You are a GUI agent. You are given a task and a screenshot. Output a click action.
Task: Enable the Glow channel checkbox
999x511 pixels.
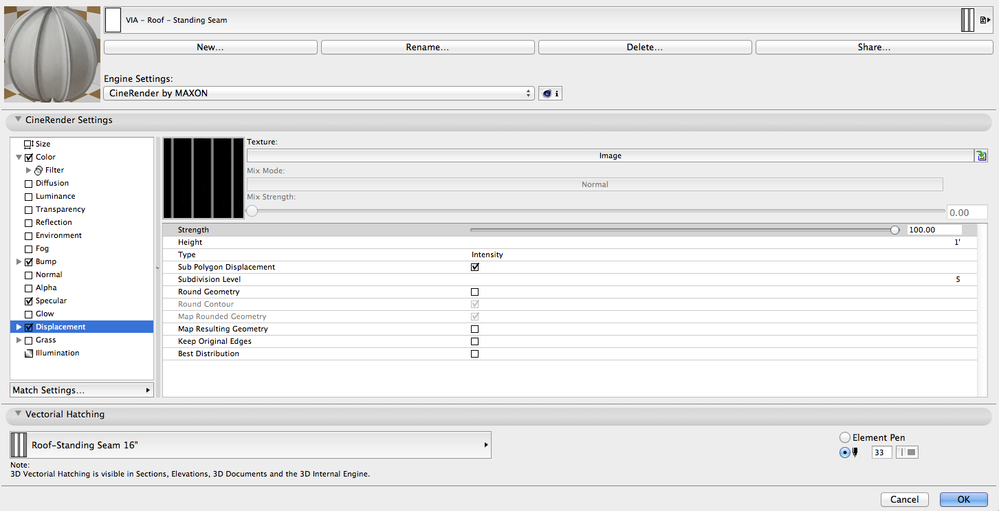point(28,314)
